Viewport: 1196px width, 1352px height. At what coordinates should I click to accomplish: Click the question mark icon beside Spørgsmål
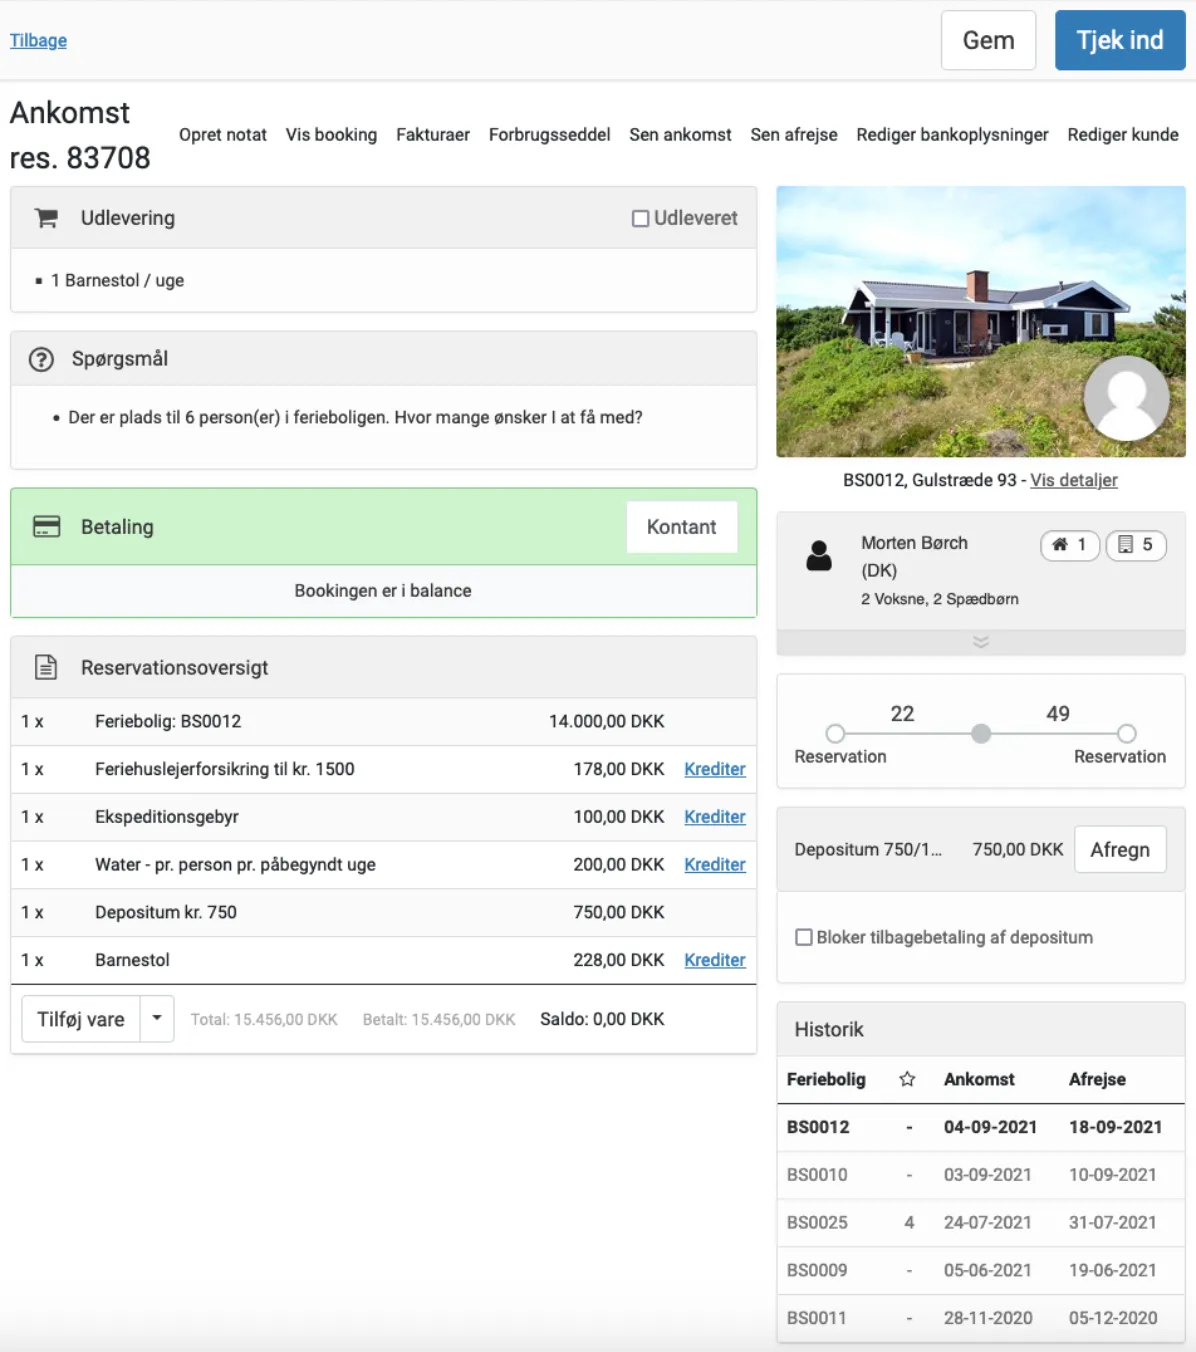[x=41, y=359]
